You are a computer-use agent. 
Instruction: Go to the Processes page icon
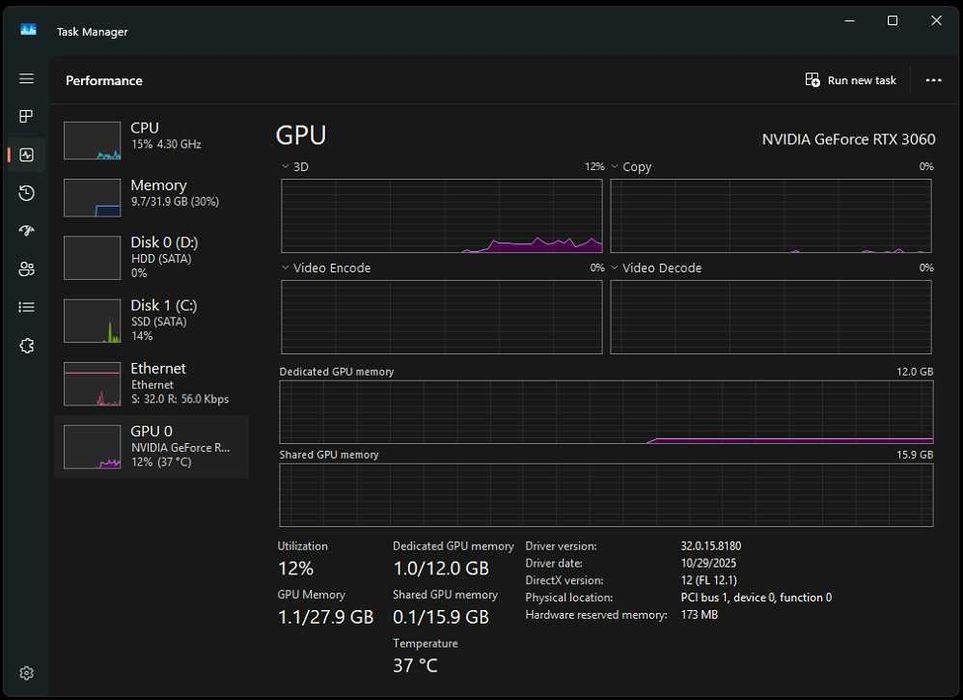click(26, 116)
